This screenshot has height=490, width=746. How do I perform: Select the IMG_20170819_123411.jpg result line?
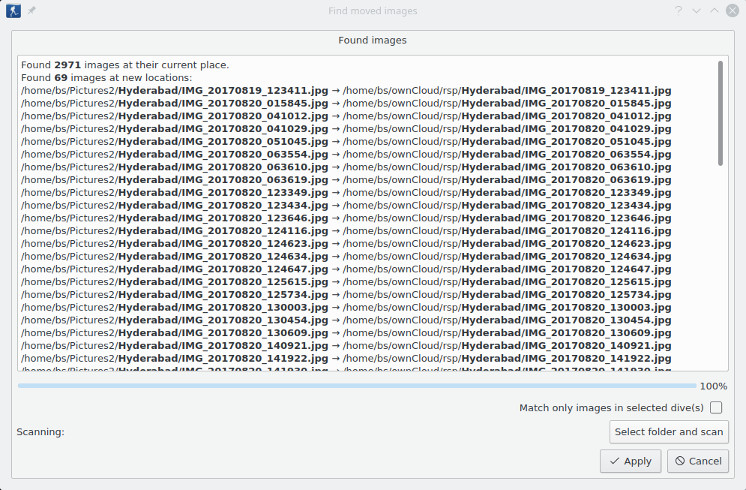(345, 90)
